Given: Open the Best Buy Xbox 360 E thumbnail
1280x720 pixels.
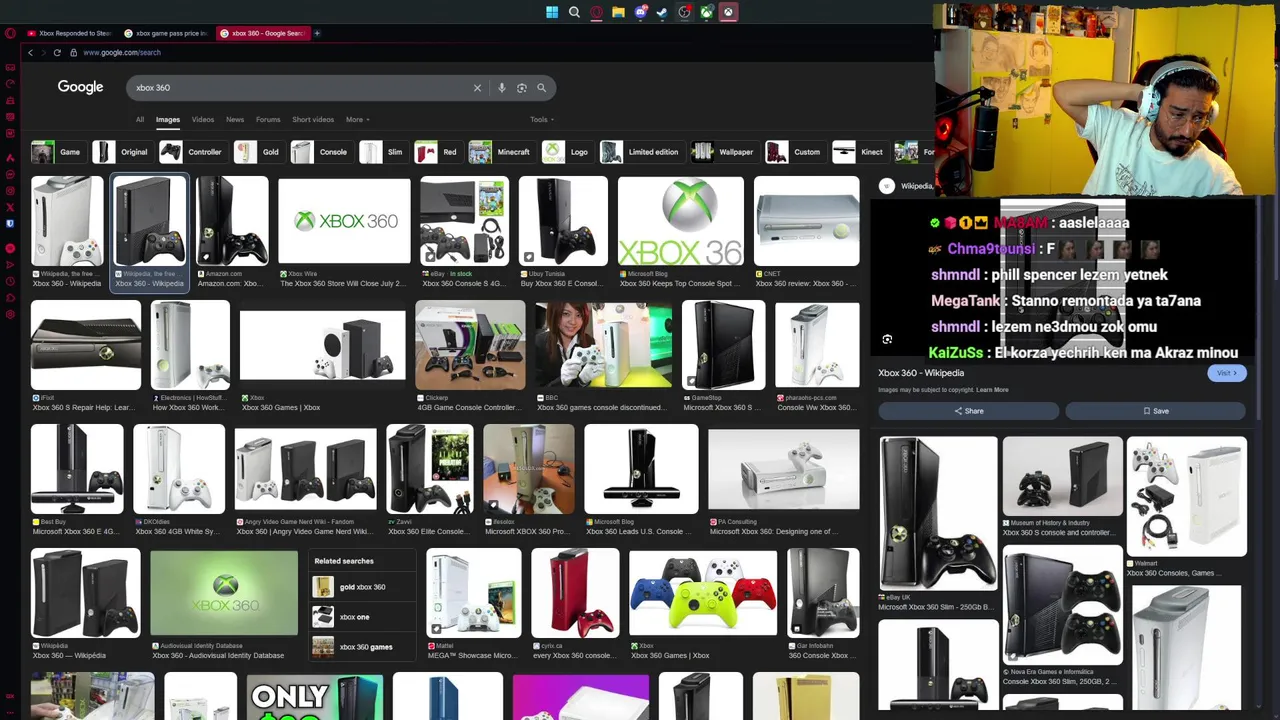Looking at the screenshot, I should click(77, 469).
